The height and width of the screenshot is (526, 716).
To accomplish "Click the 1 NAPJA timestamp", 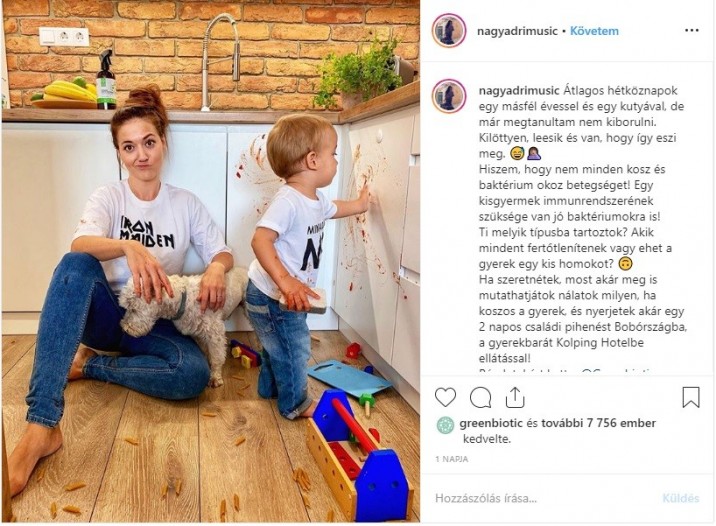I will coord(452,459).
